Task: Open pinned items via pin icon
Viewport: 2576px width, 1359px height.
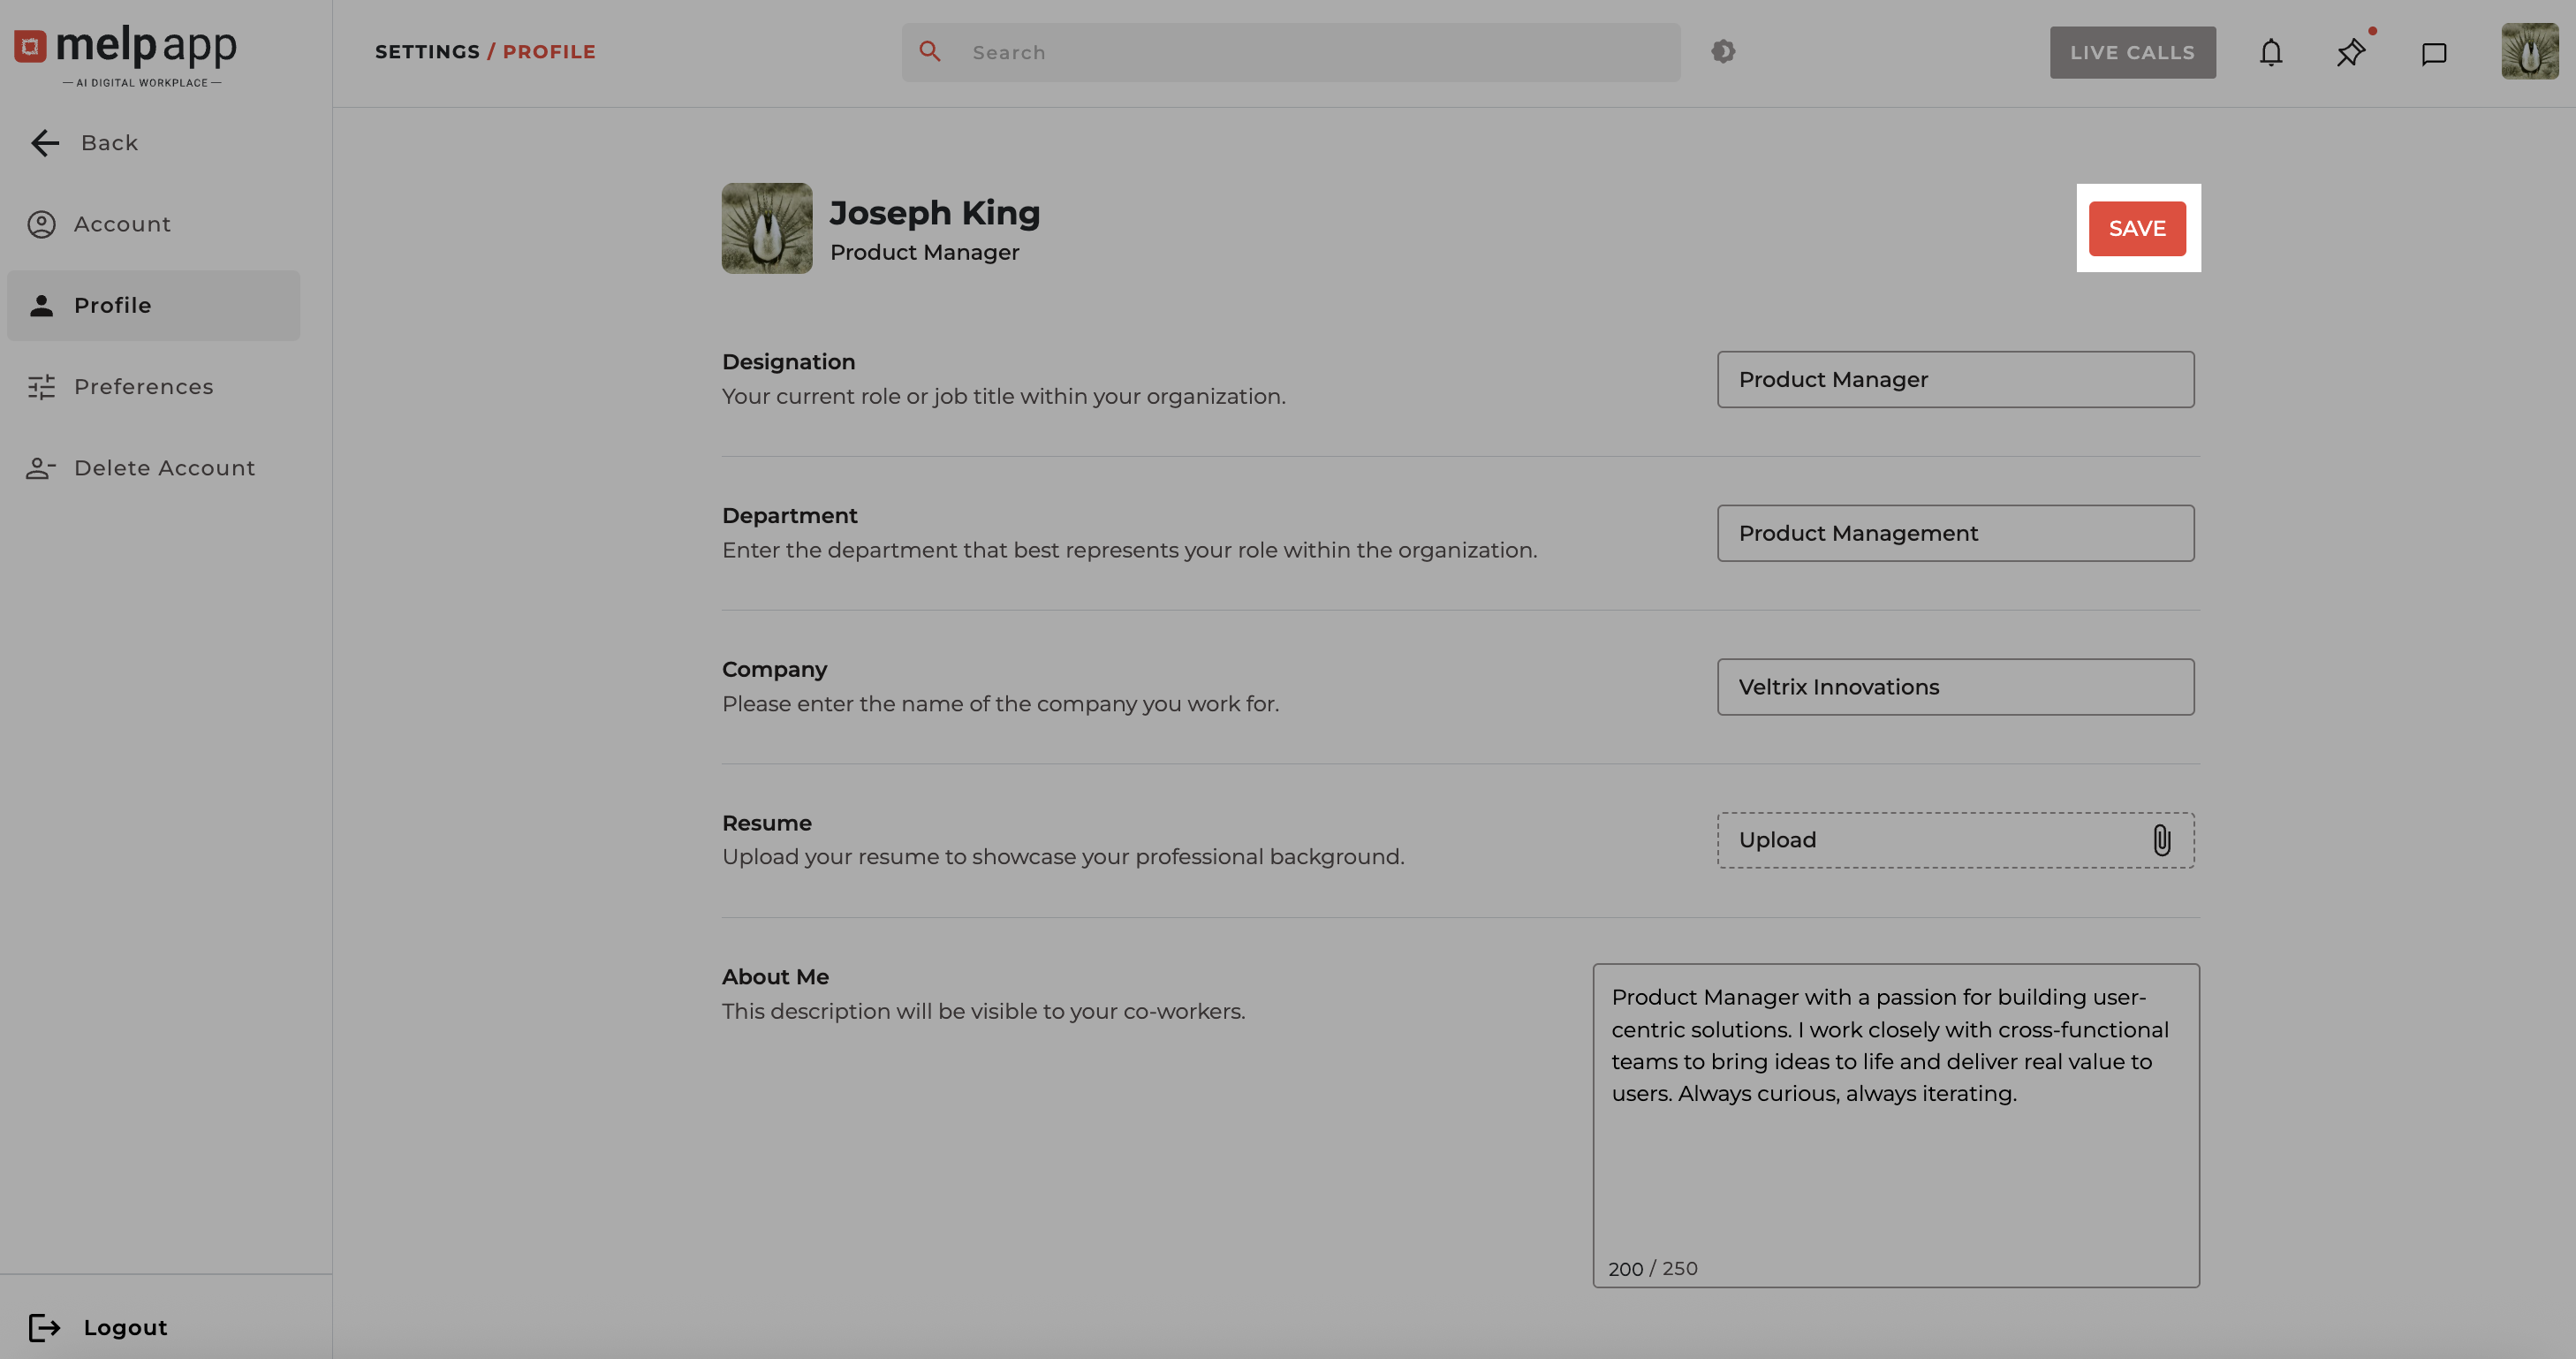Action: click(x=2351, y=52)
